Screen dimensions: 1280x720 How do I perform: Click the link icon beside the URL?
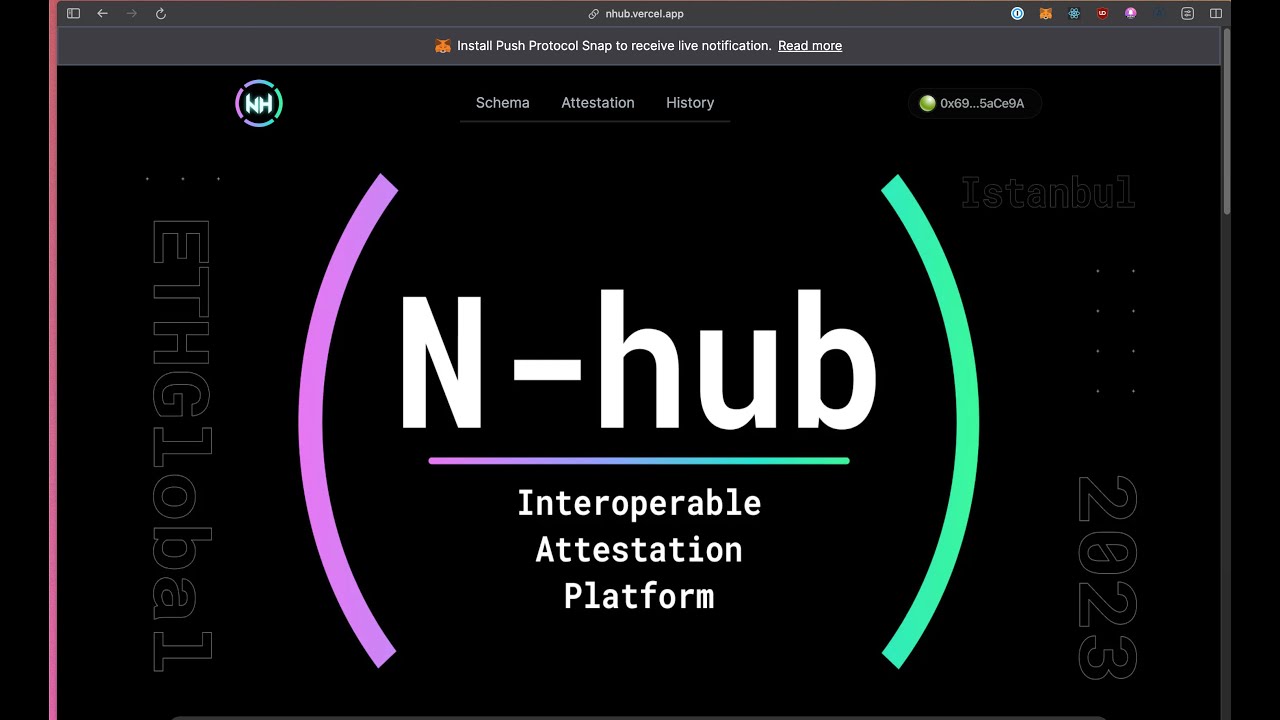coord(593,14)
